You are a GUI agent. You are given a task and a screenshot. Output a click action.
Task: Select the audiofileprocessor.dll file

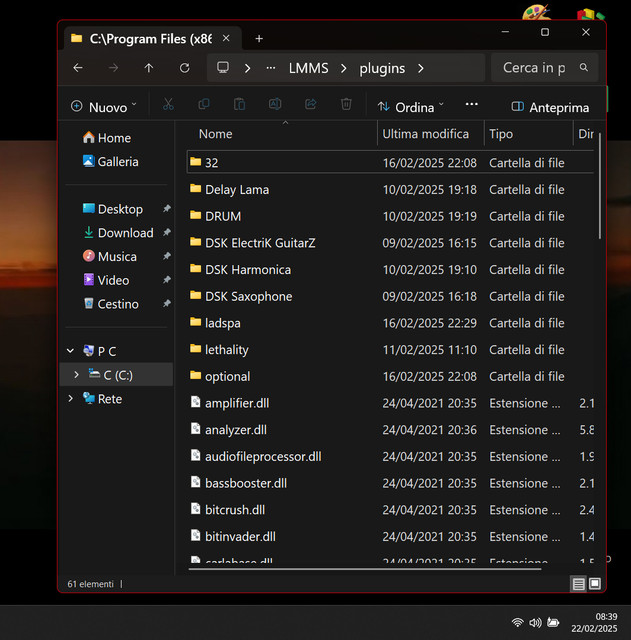click(x=390, y=456)
